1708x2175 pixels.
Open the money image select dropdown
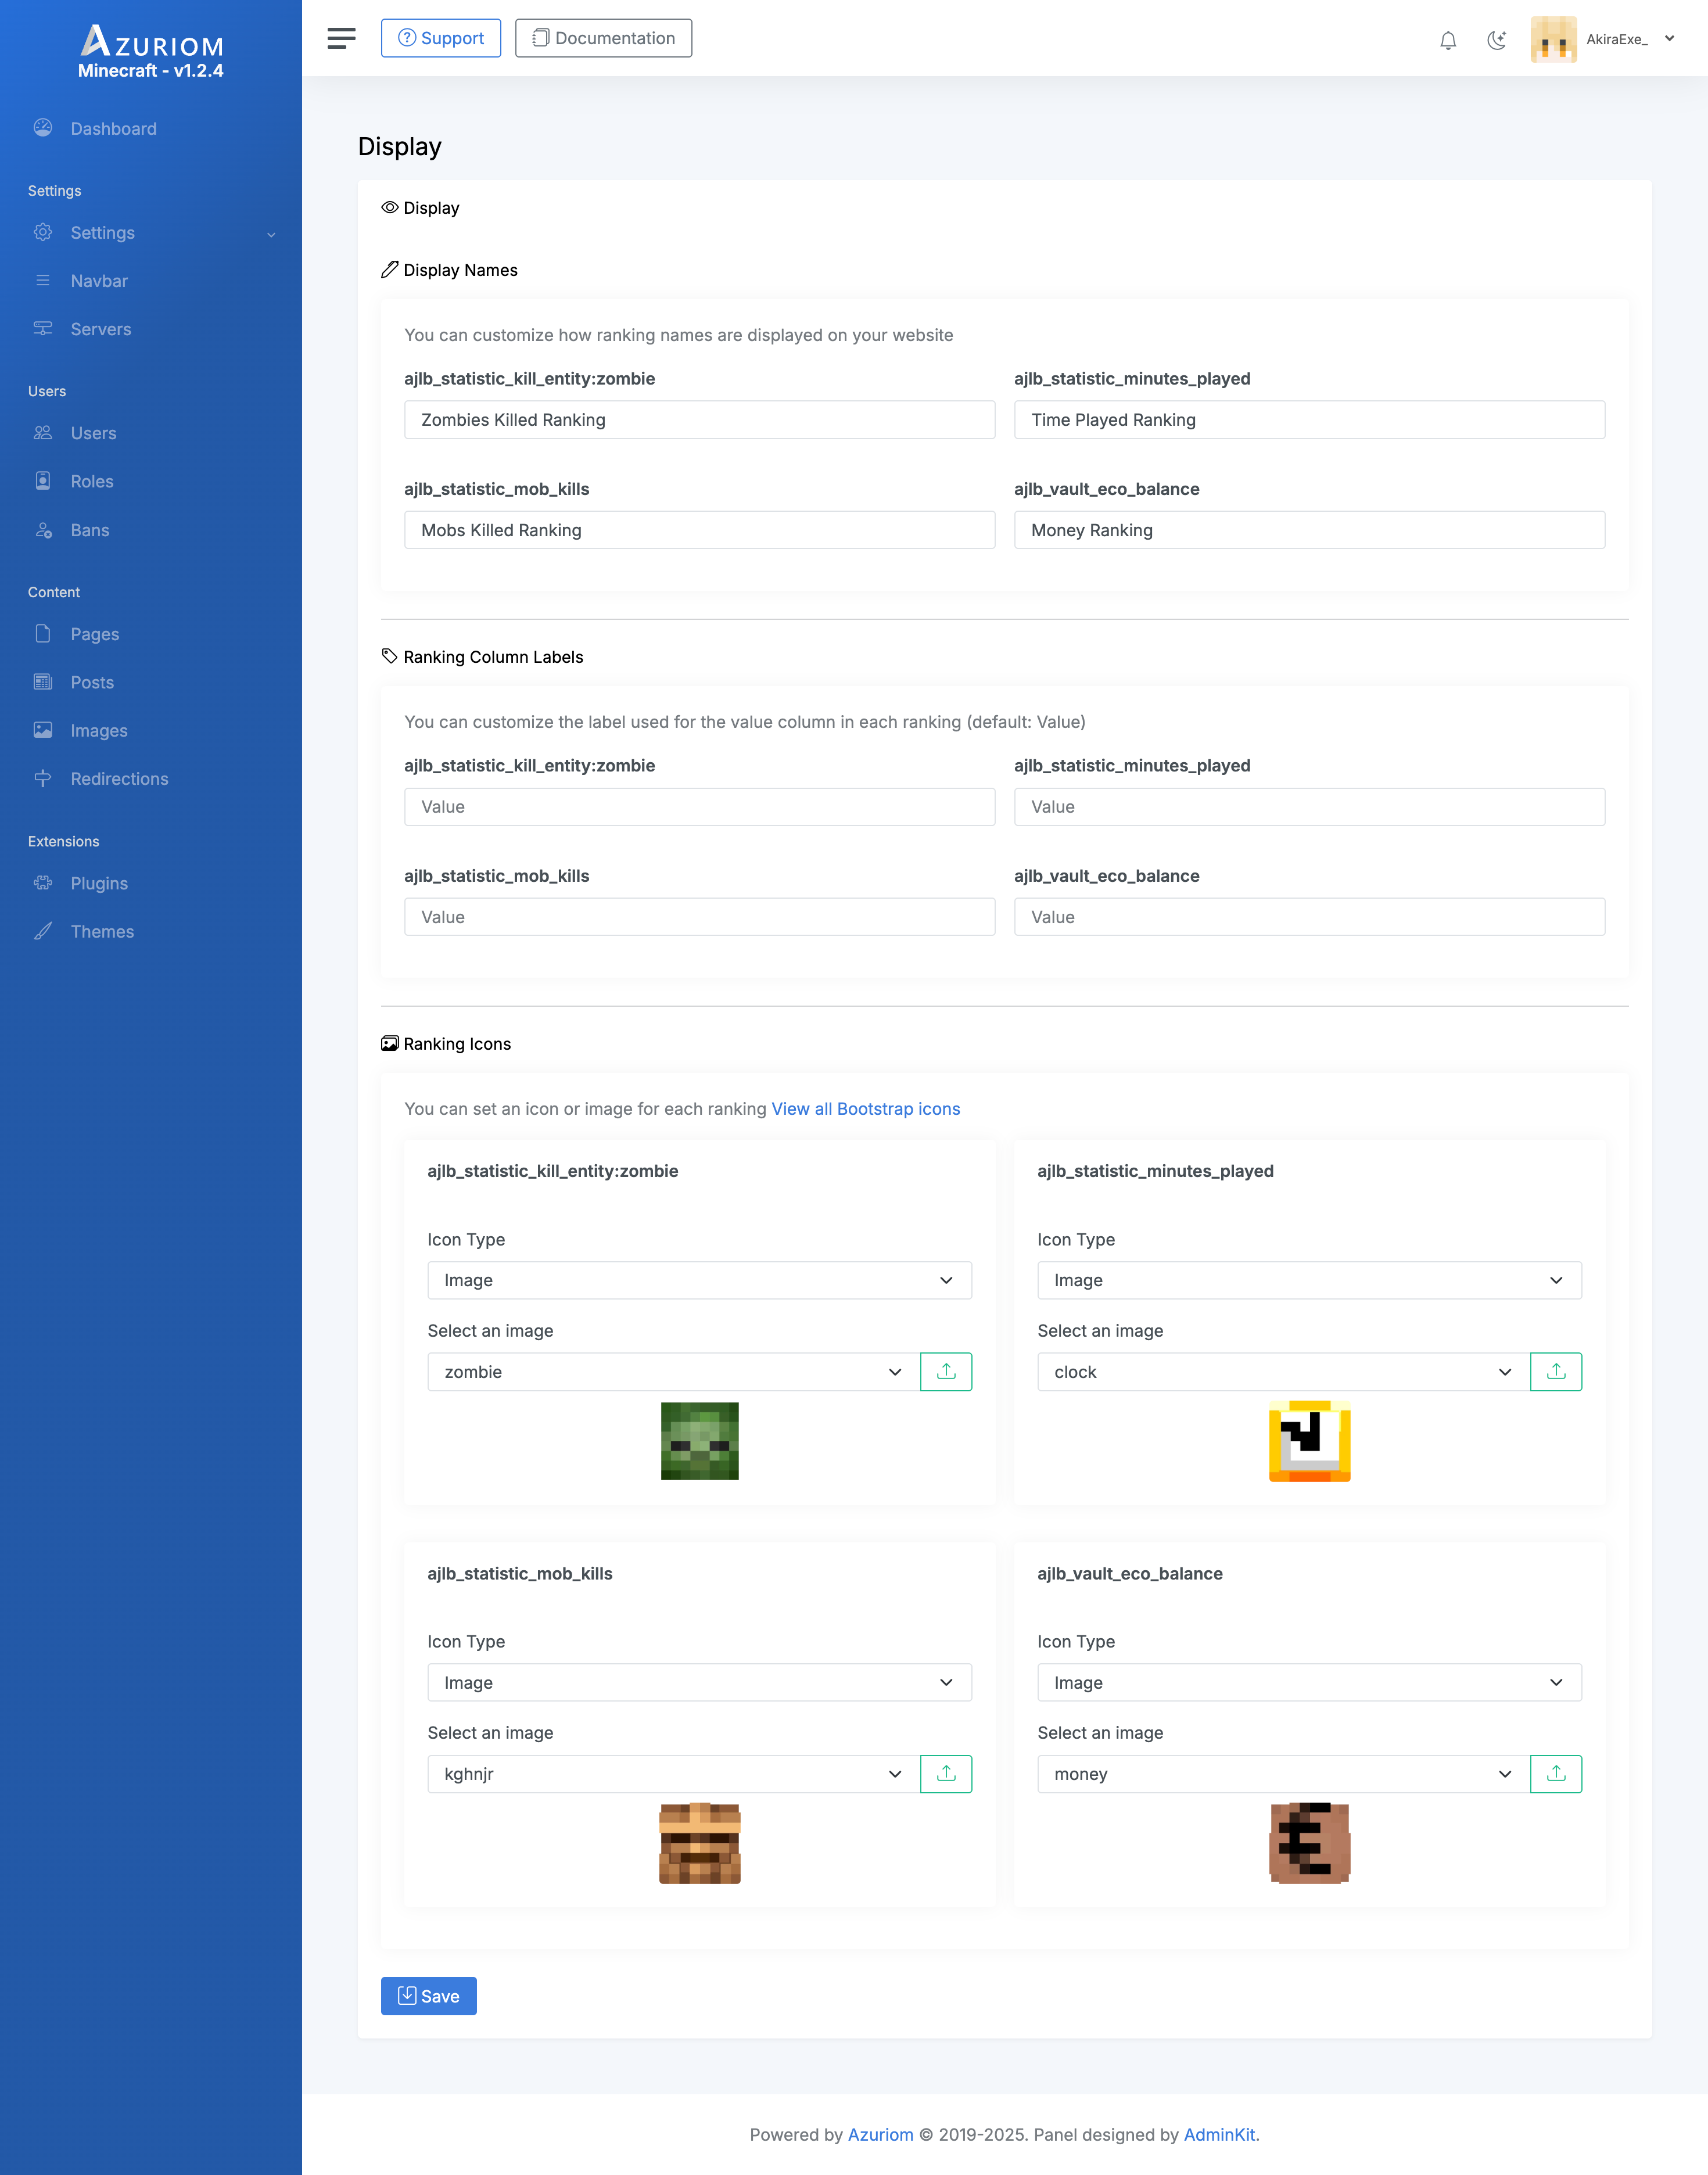click(1283, 1774)
